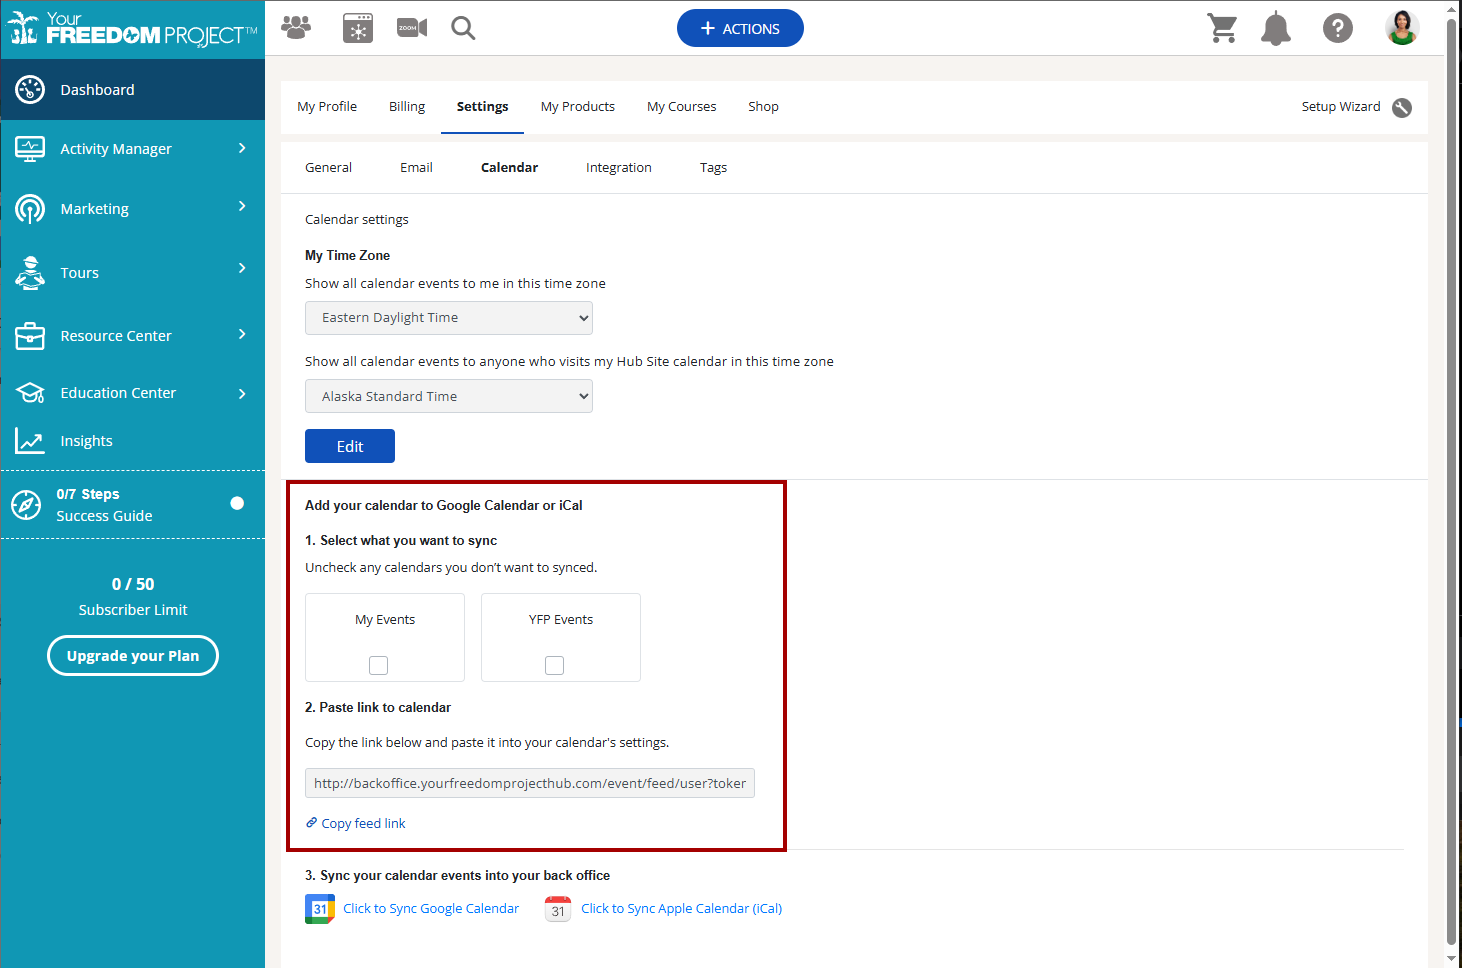
Task: Open Alaska Standard Time dropdown
Action: [x=448, y=397]
